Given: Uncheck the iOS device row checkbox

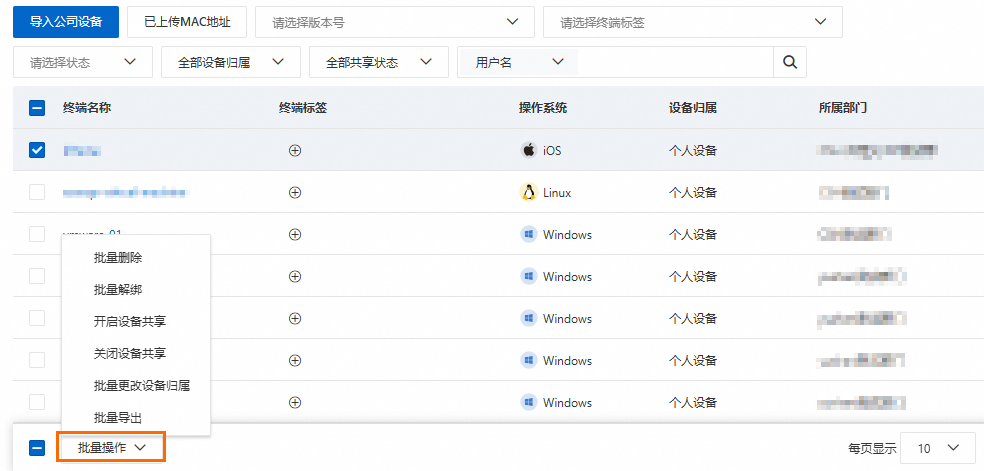Looking at the screenshot, I should tap(37, 151).
